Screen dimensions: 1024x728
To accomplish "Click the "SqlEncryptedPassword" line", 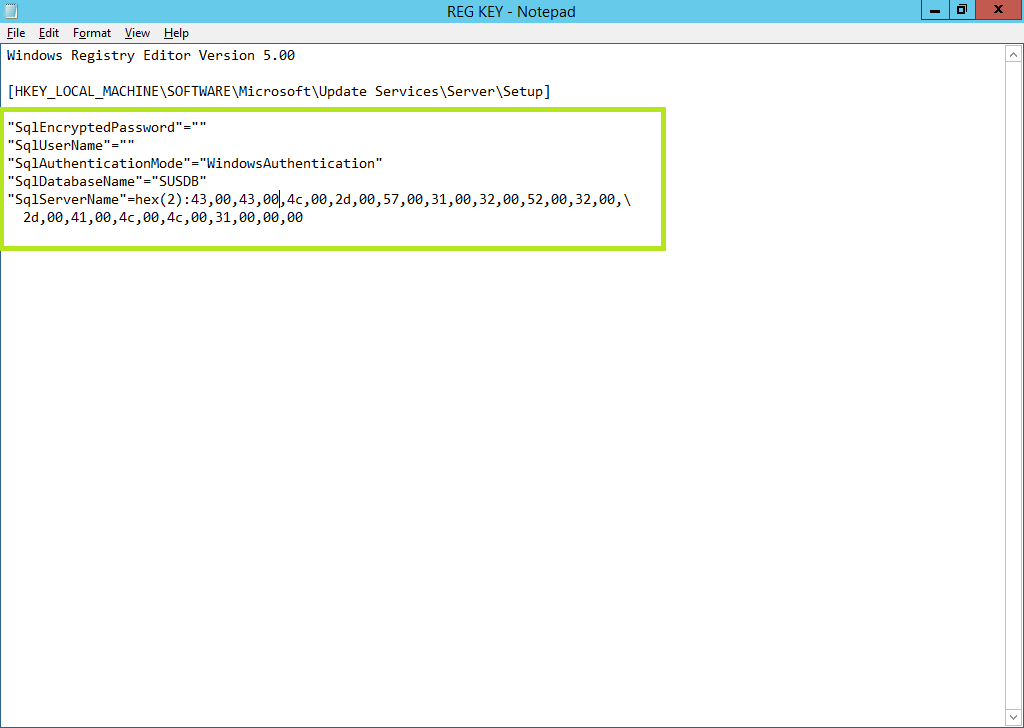I will click(x=106, y=127).
